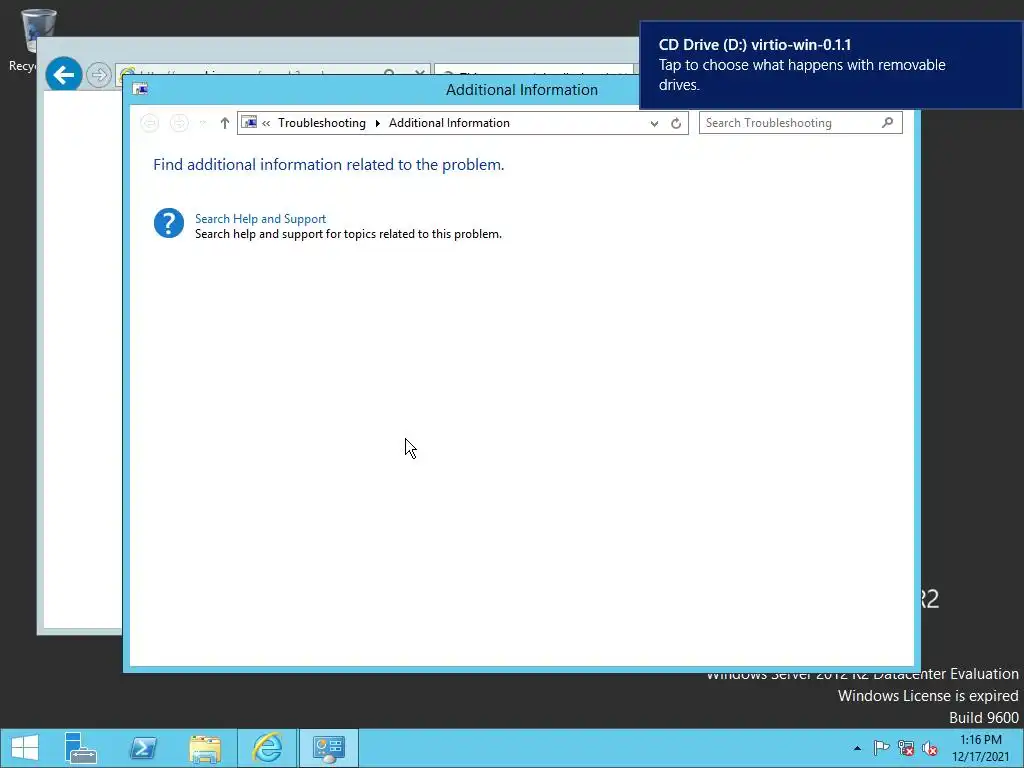Click the blue back arrow in Internet Explorer window

64,74
